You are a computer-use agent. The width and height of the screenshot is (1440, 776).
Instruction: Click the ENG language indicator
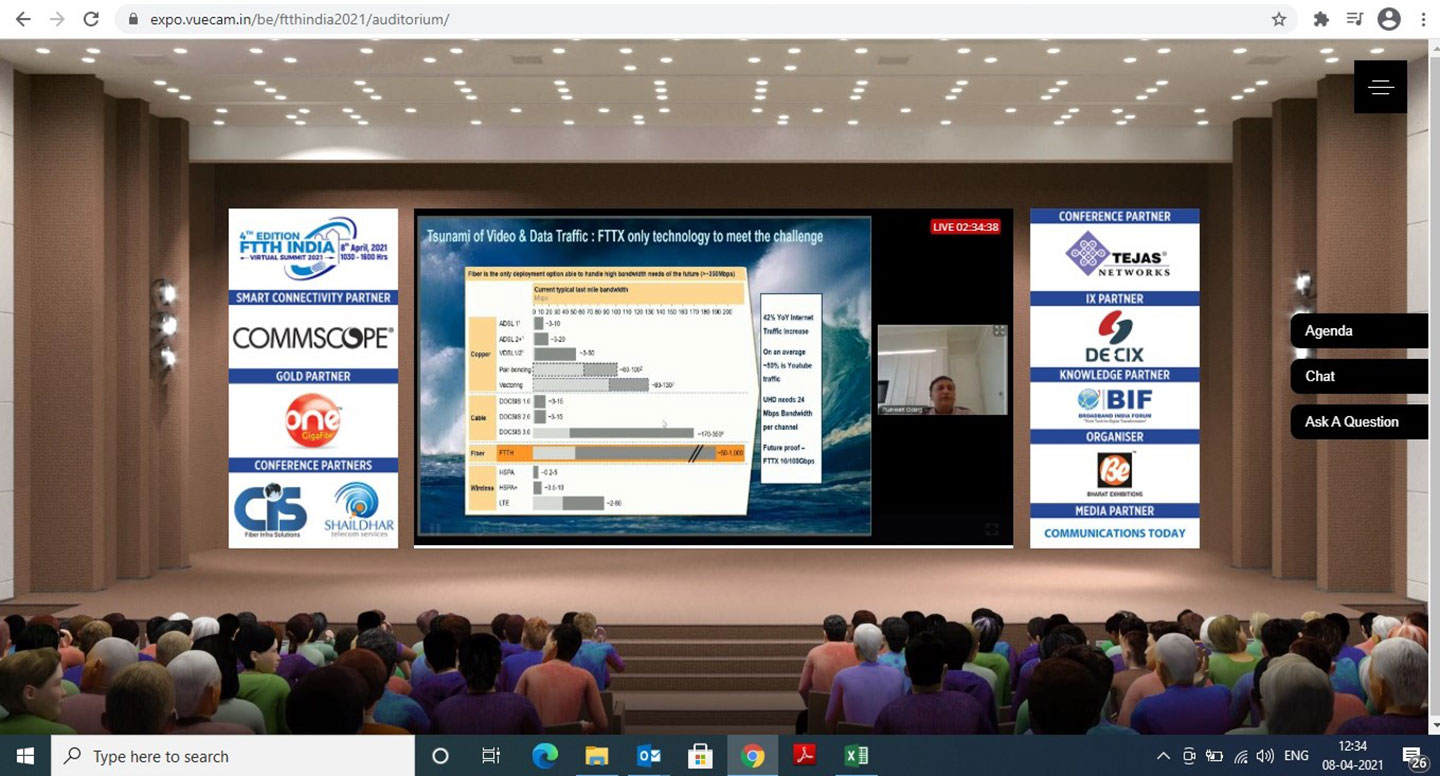[1296, 756]
